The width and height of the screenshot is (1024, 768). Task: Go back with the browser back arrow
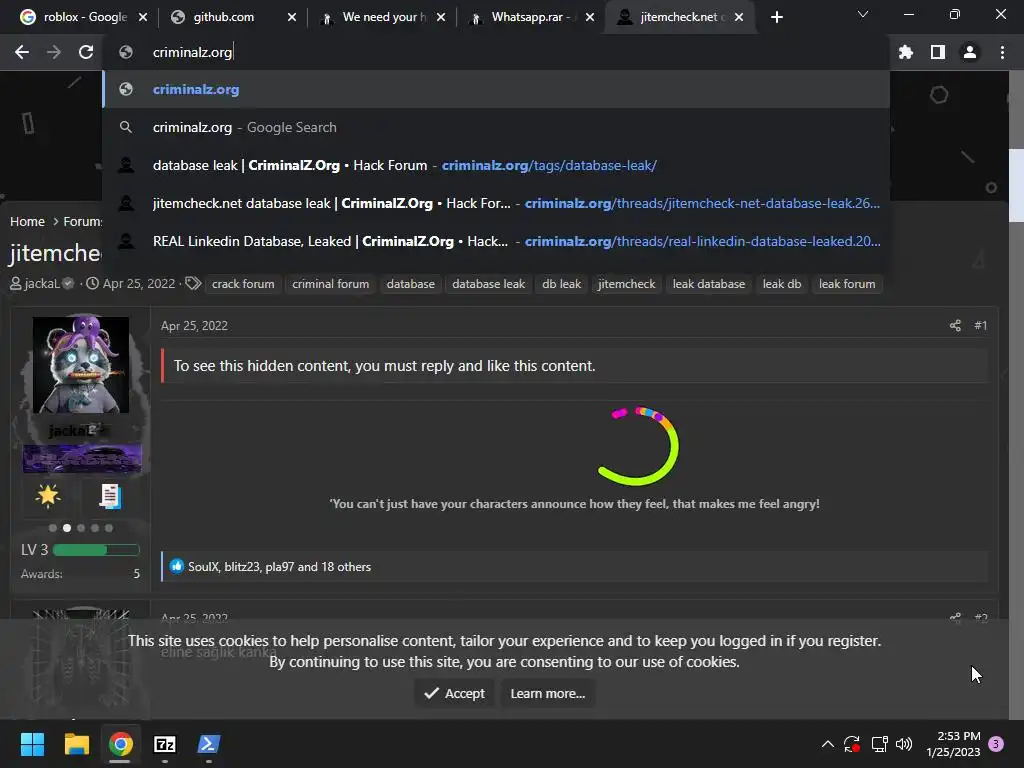[x=22, y=52]
